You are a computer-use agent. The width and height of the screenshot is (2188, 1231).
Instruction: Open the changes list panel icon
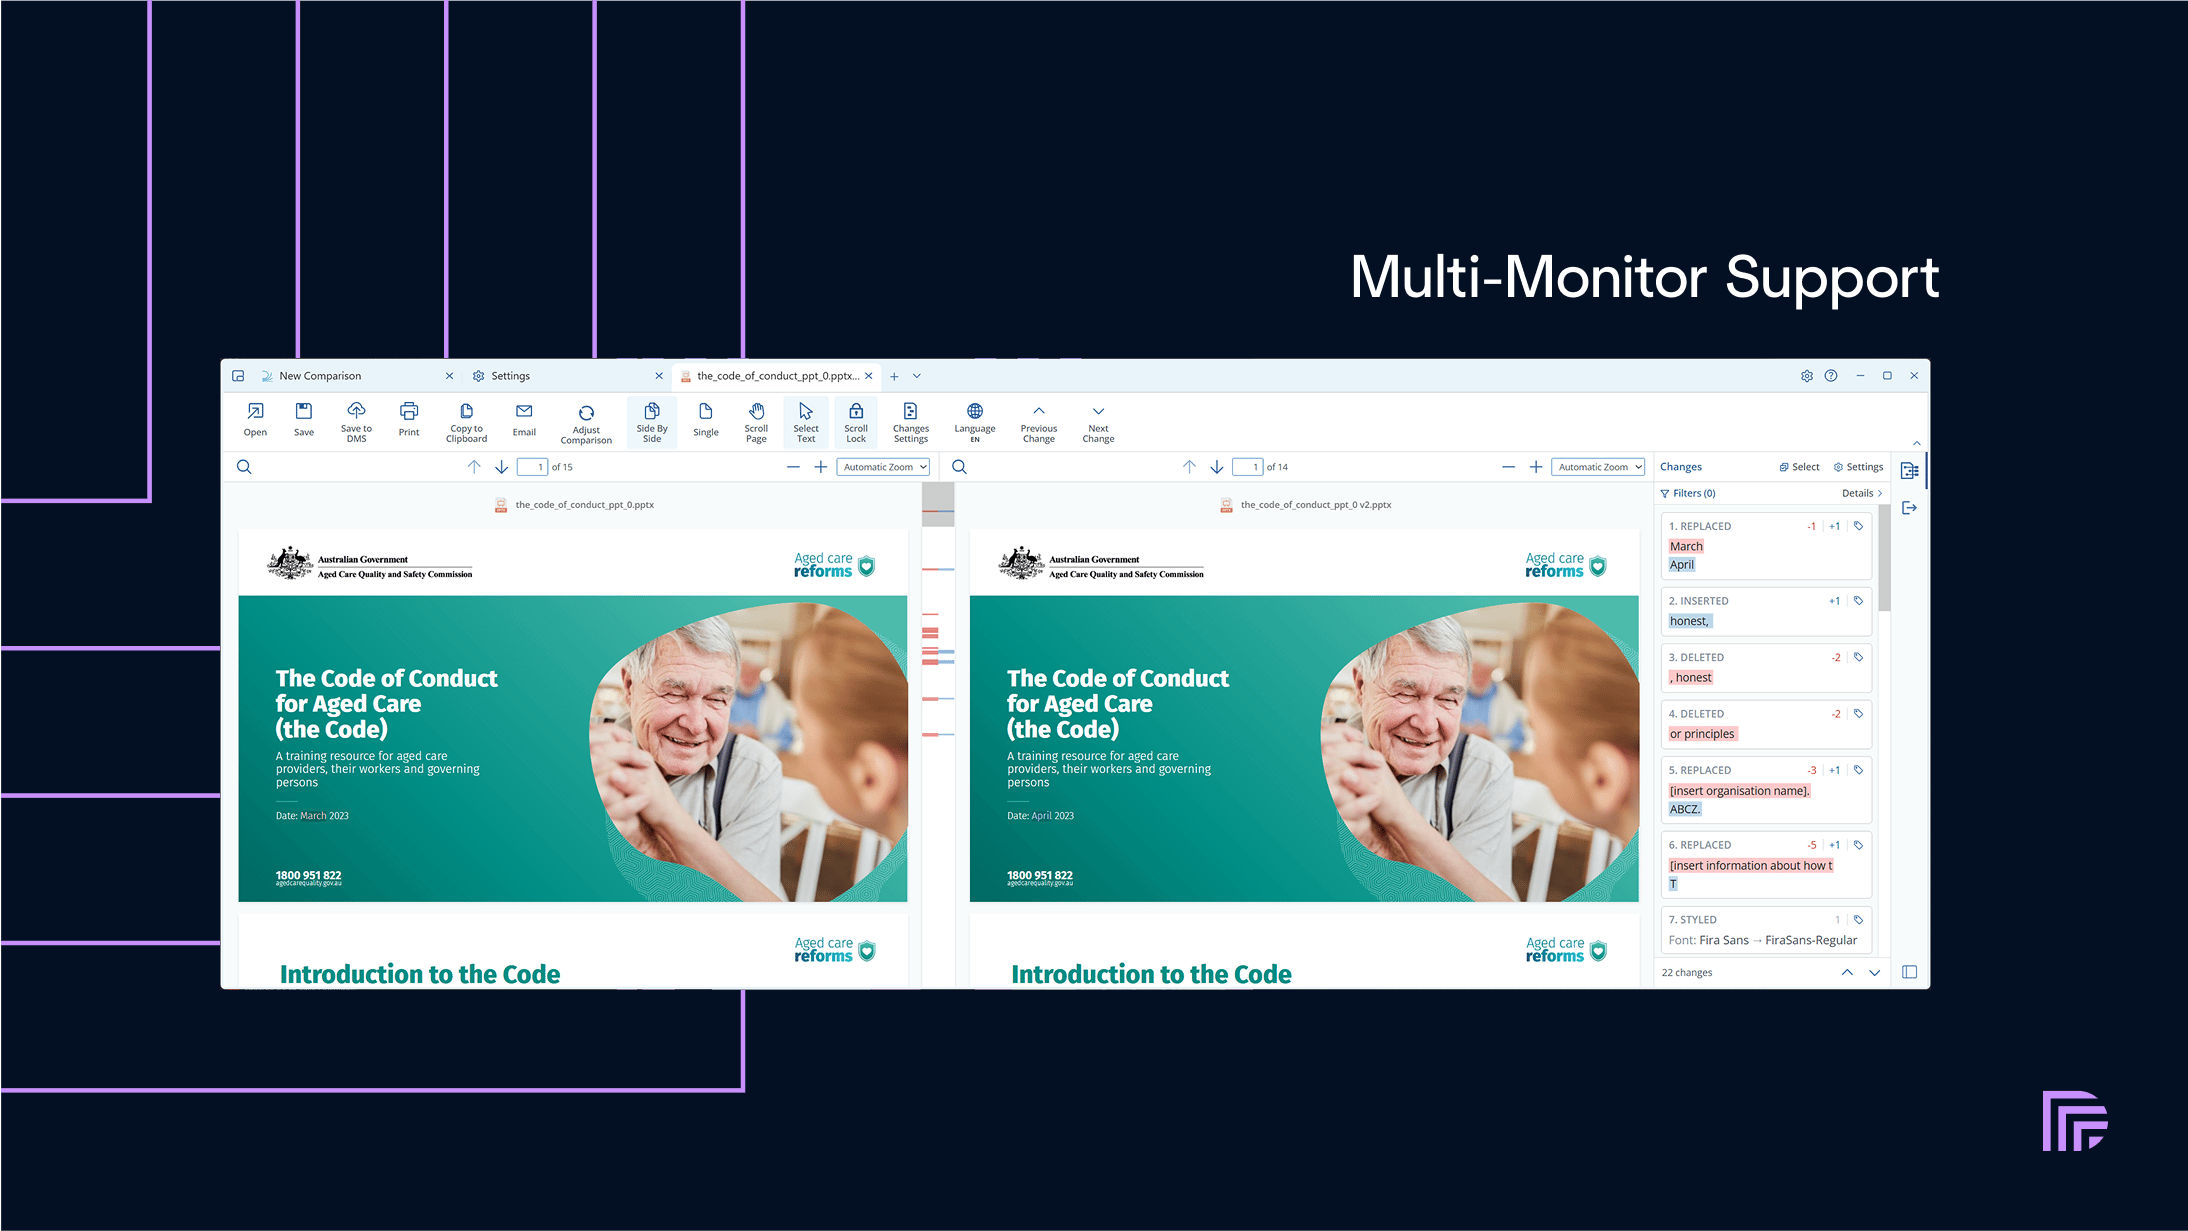[x=1910, y=470]
